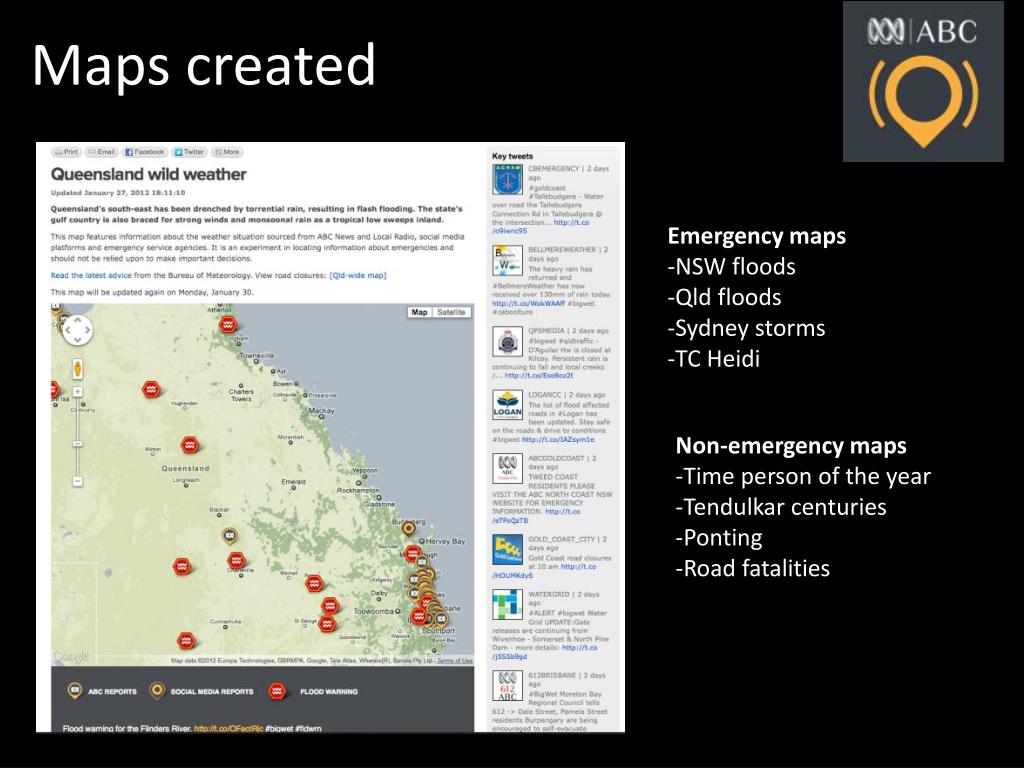Share the page on Twitter
Screen dimensions: 1024x768
click(189, 152)
